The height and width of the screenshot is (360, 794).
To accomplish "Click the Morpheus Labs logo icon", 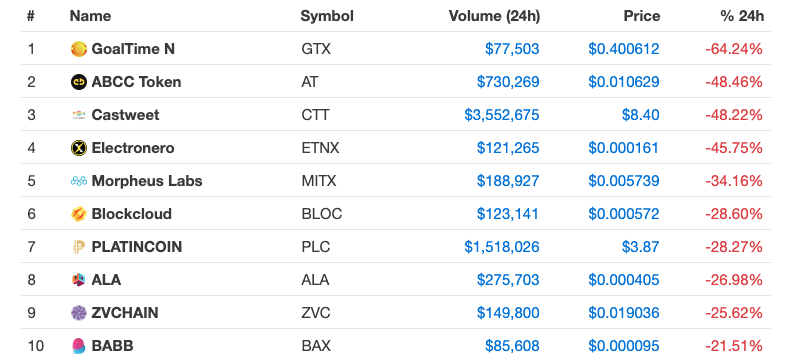I will pos(79,181).
